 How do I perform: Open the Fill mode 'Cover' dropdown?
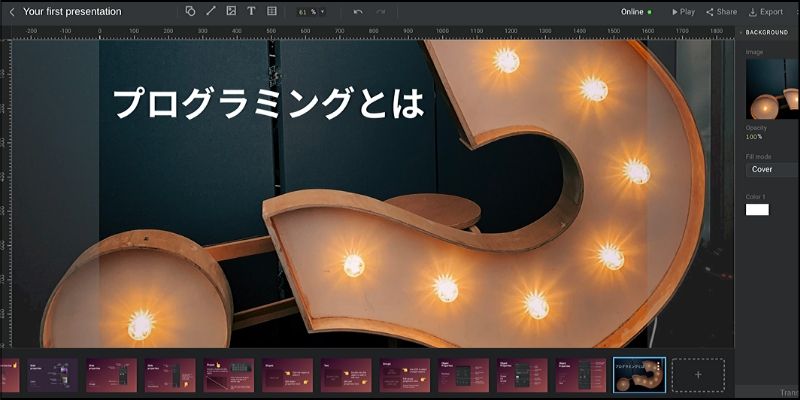(x=772, y=169)
